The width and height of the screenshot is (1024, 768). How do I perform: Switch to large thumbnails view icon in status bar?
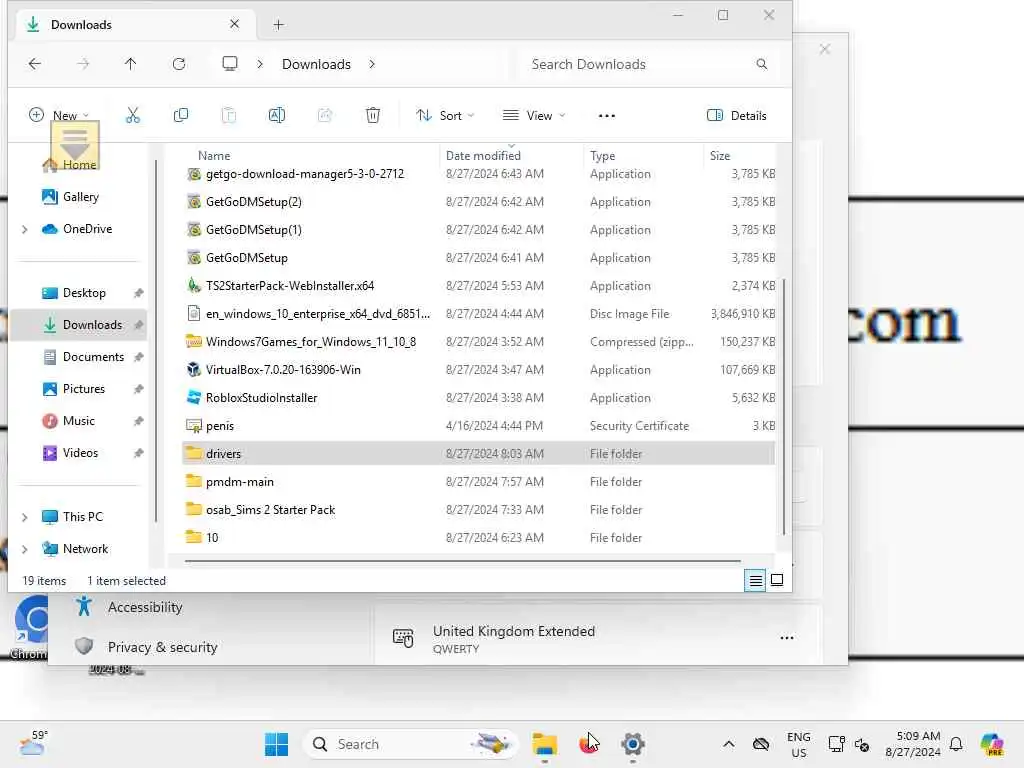[x=777, y=580]
